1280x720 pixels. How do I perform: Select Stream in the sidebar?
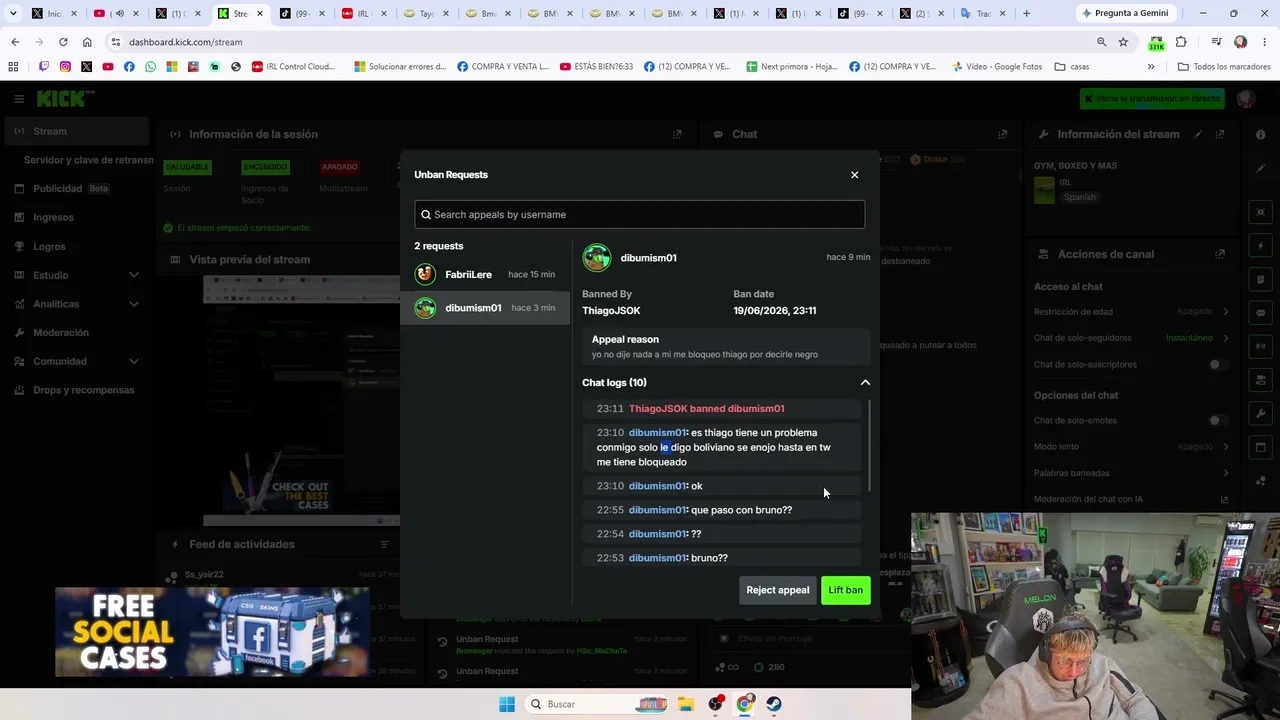coord(78,131)
